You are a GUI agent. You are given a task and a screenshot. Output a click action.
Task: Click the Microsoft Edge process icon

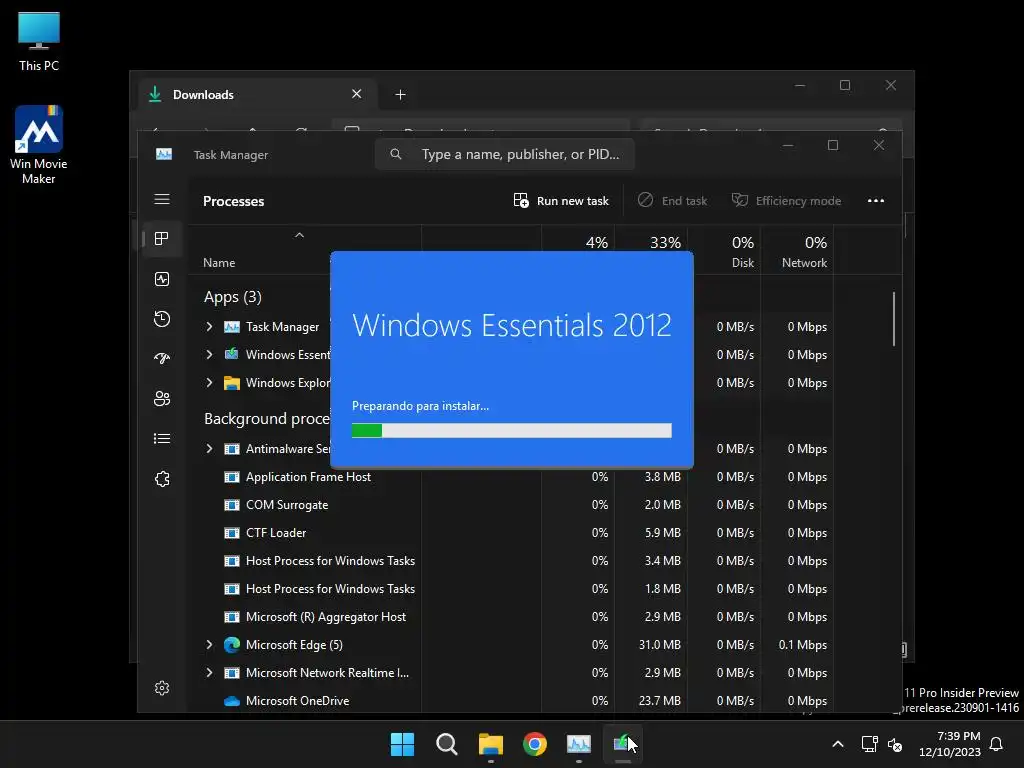coord(232,645)
